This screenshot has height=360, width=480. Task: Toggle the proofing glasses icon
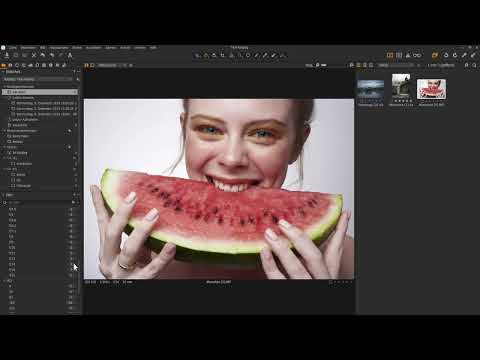(x=417, y=55)
